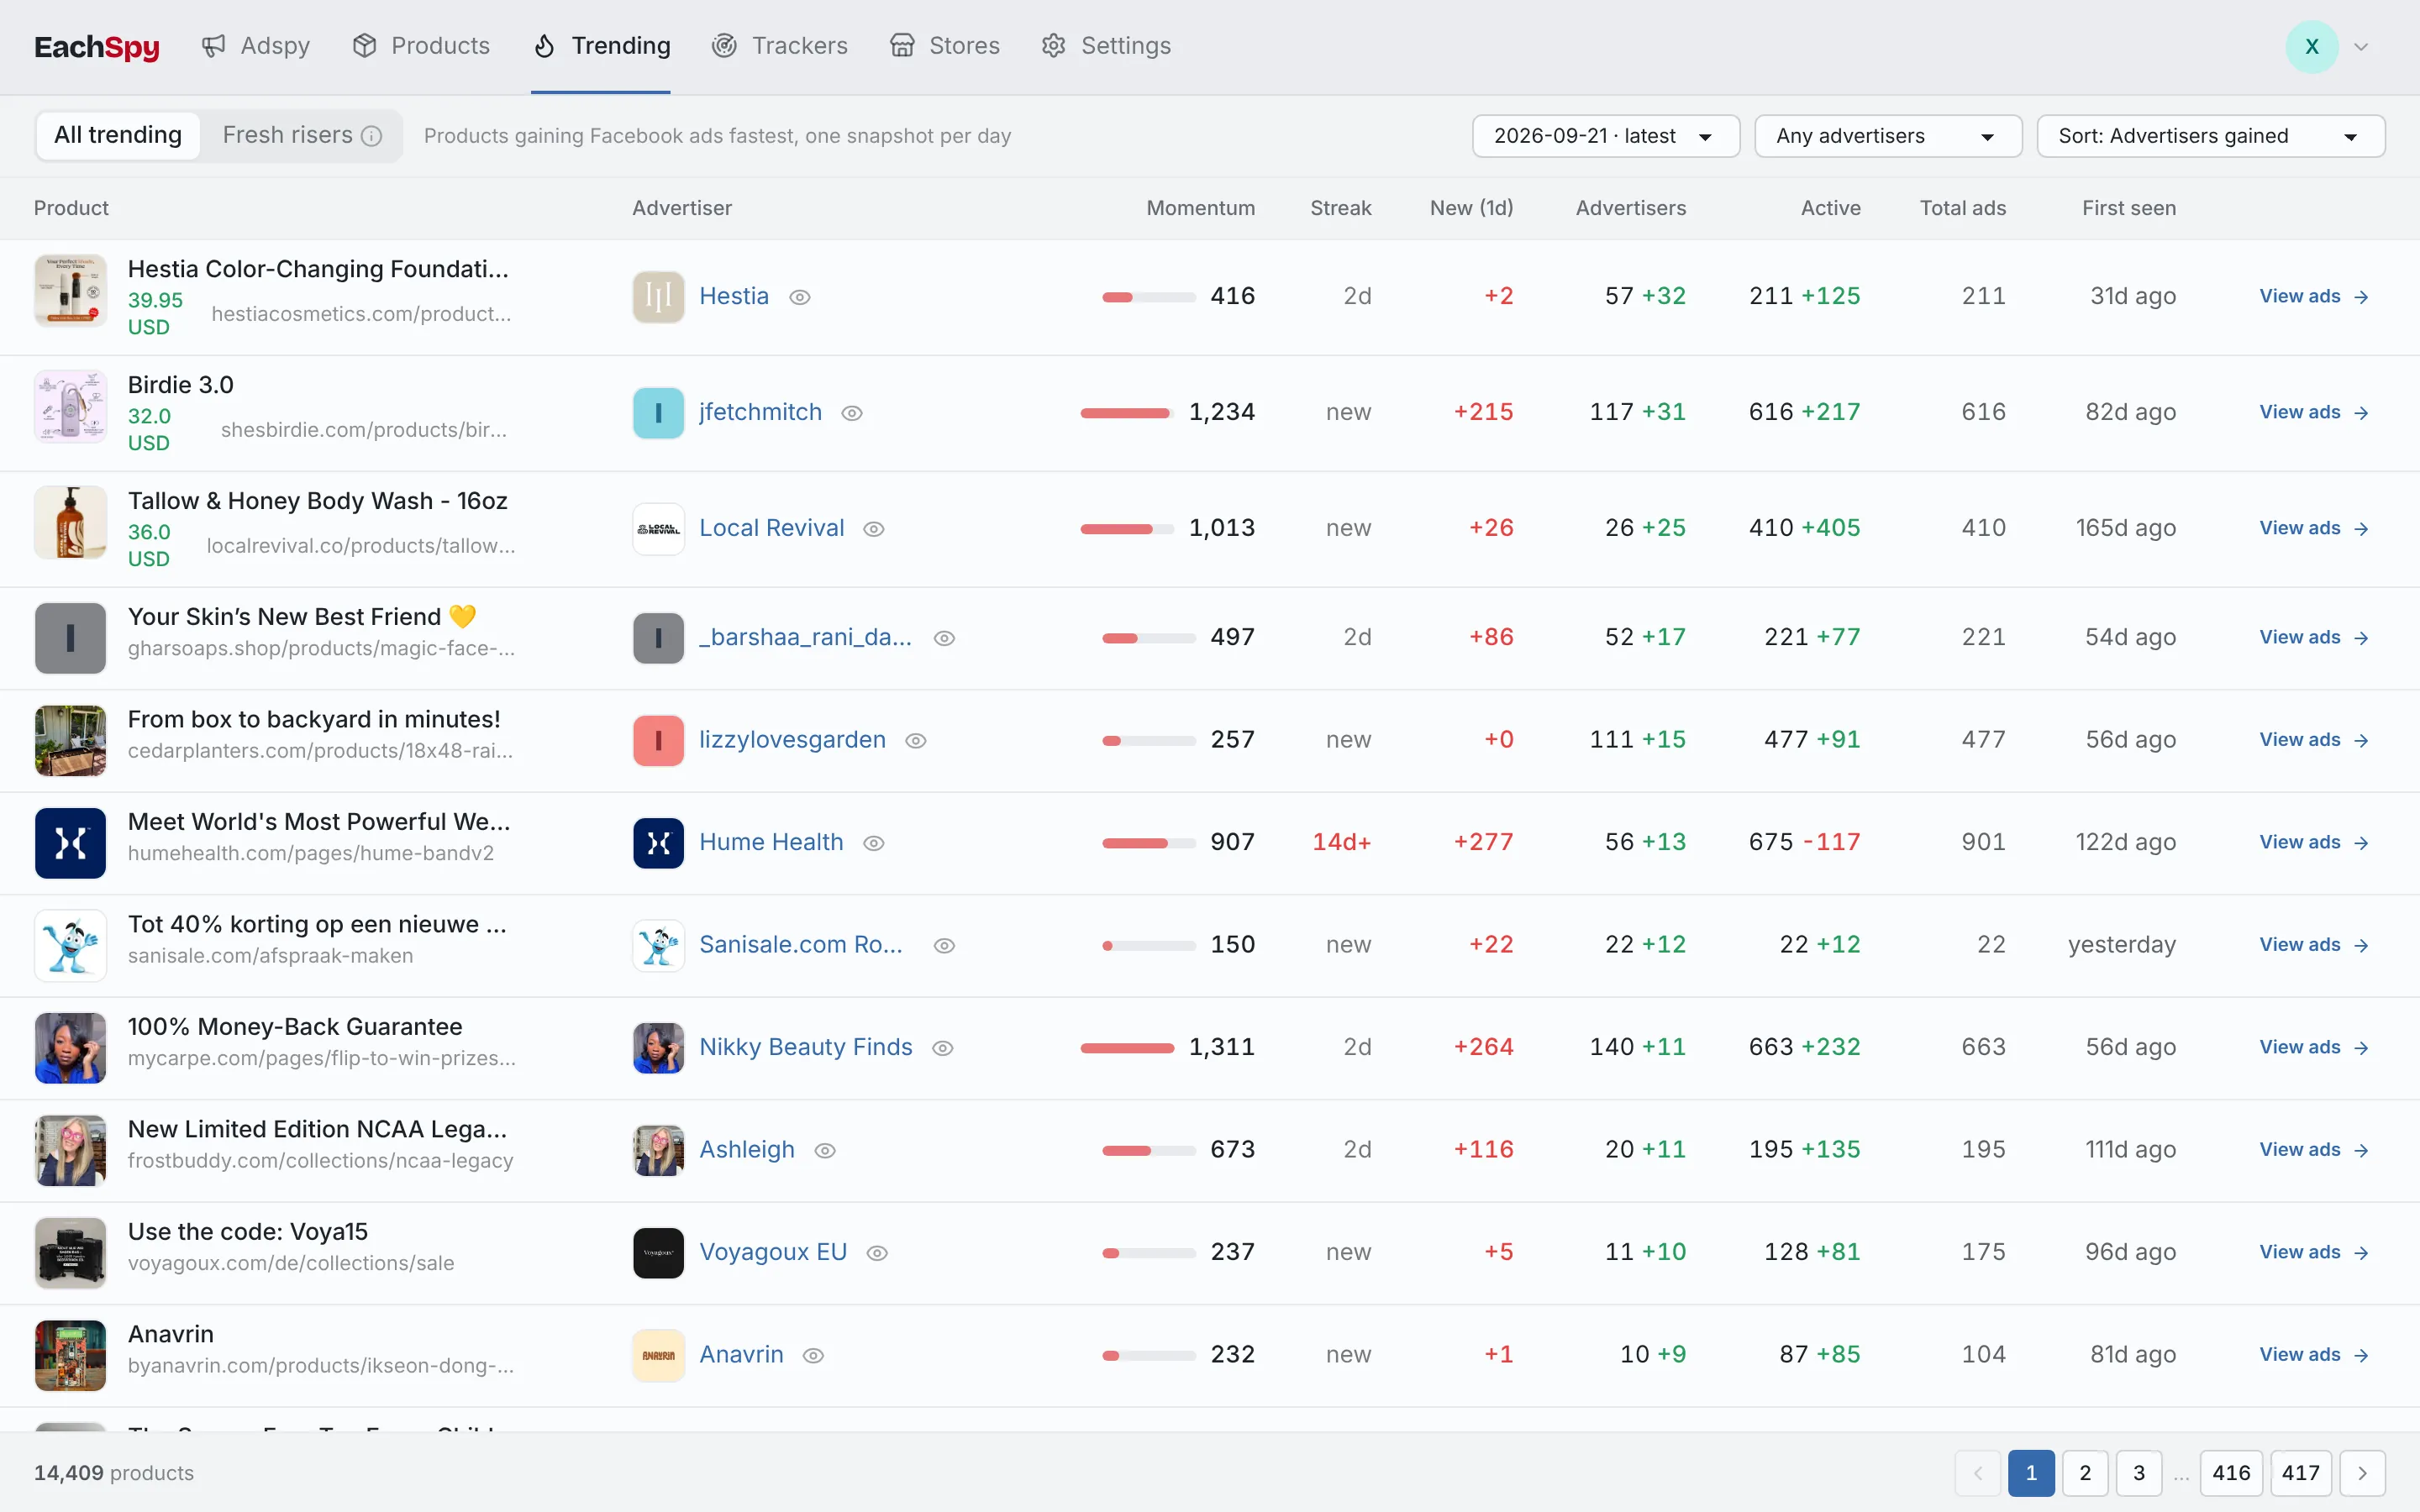Click the arrow beside Hestia's View ads

[x=2361, y=297]
